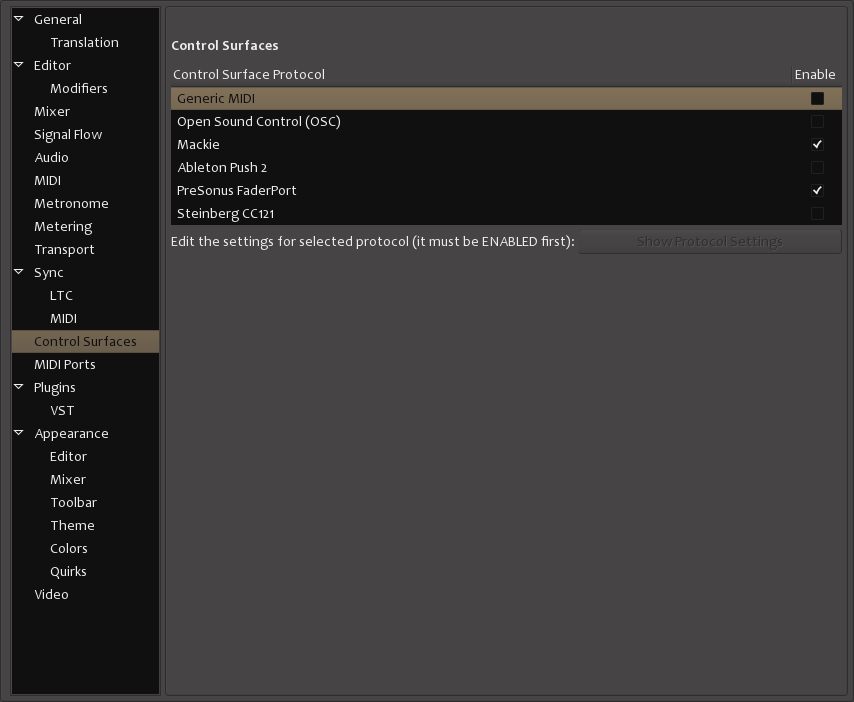Open the VST plugin preferences
The height and width of the screenshot is (702, 854).
click(x=62, y=410)
